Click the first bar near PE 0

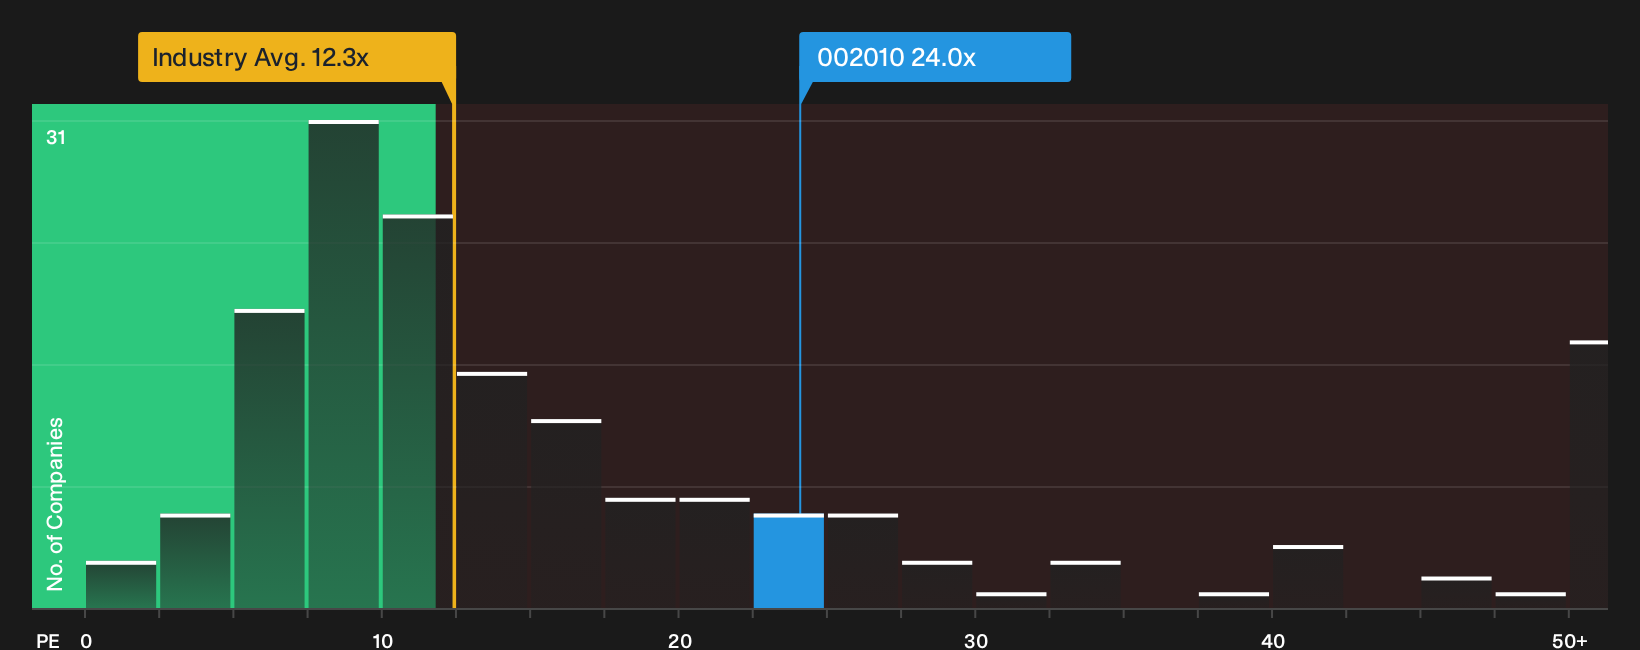point(121,585)
